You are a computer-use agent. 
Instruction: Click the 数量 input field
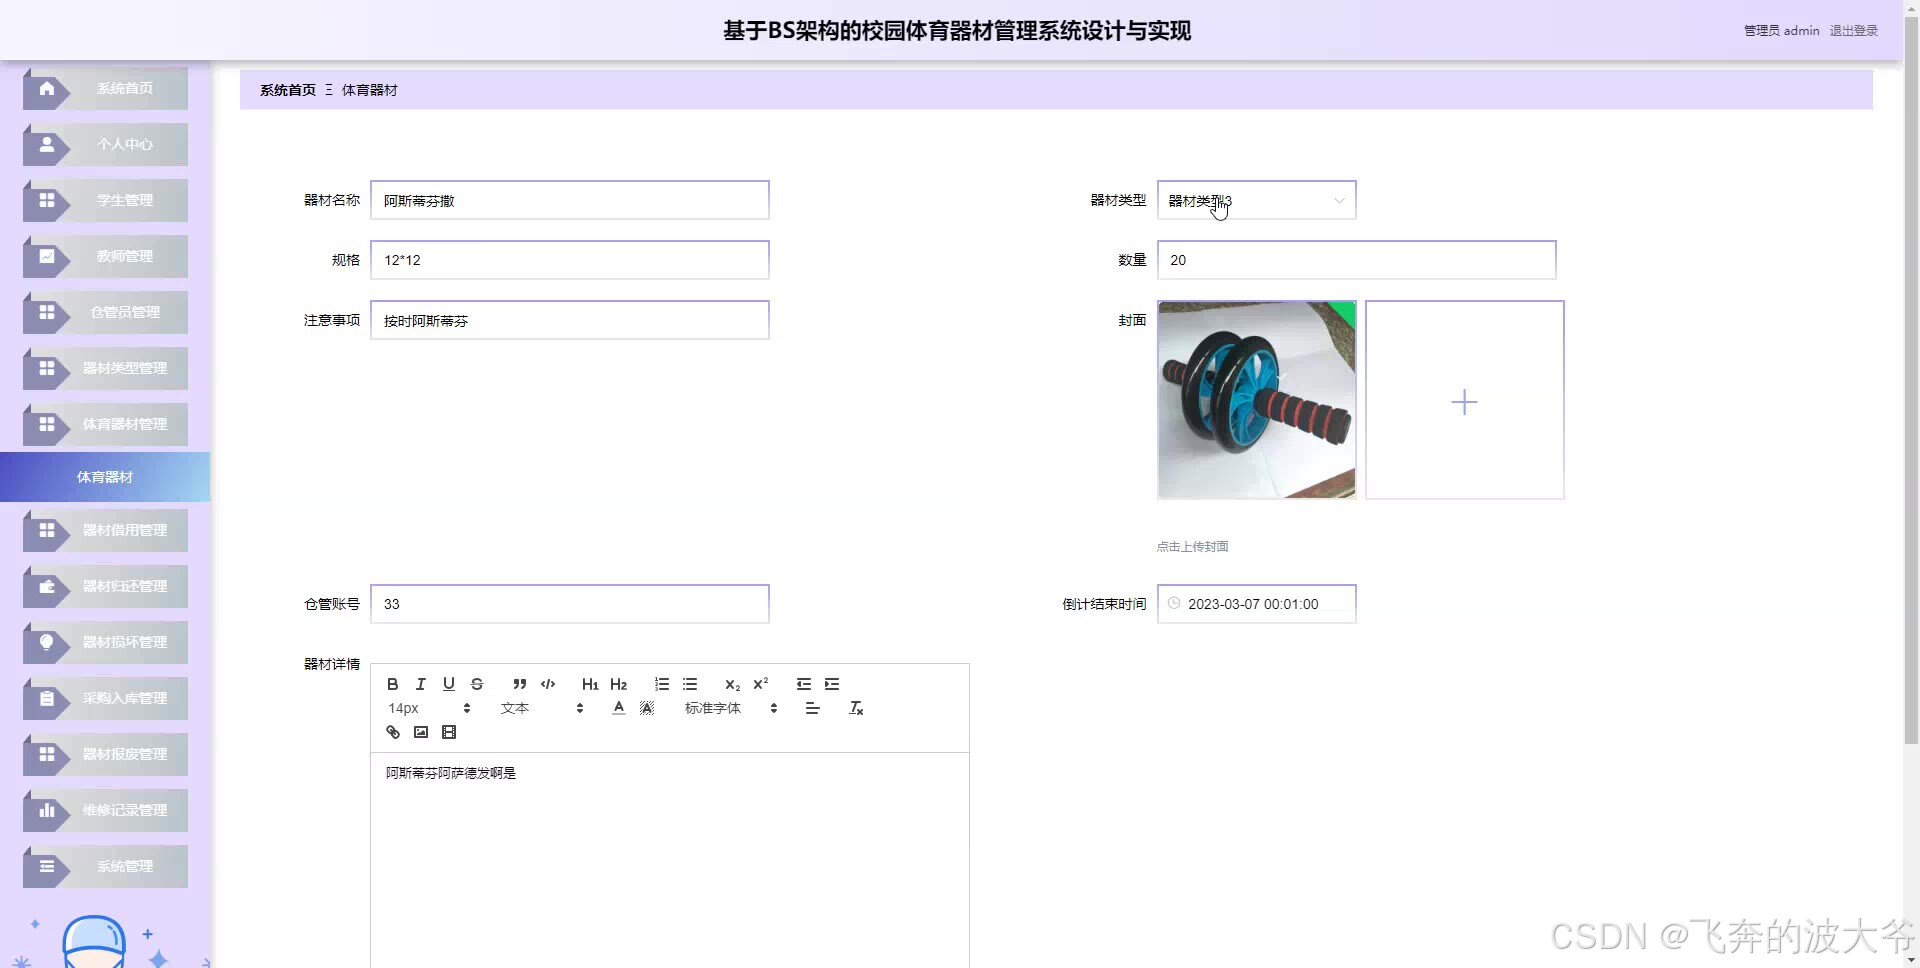(x=1356, y=260)
